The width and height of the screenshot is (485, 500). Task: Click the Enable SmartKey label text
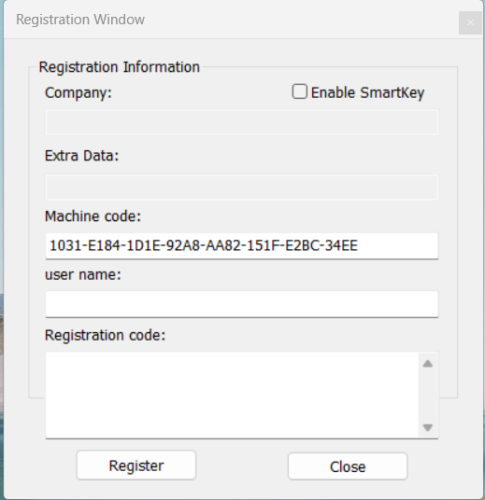[367, 93]
